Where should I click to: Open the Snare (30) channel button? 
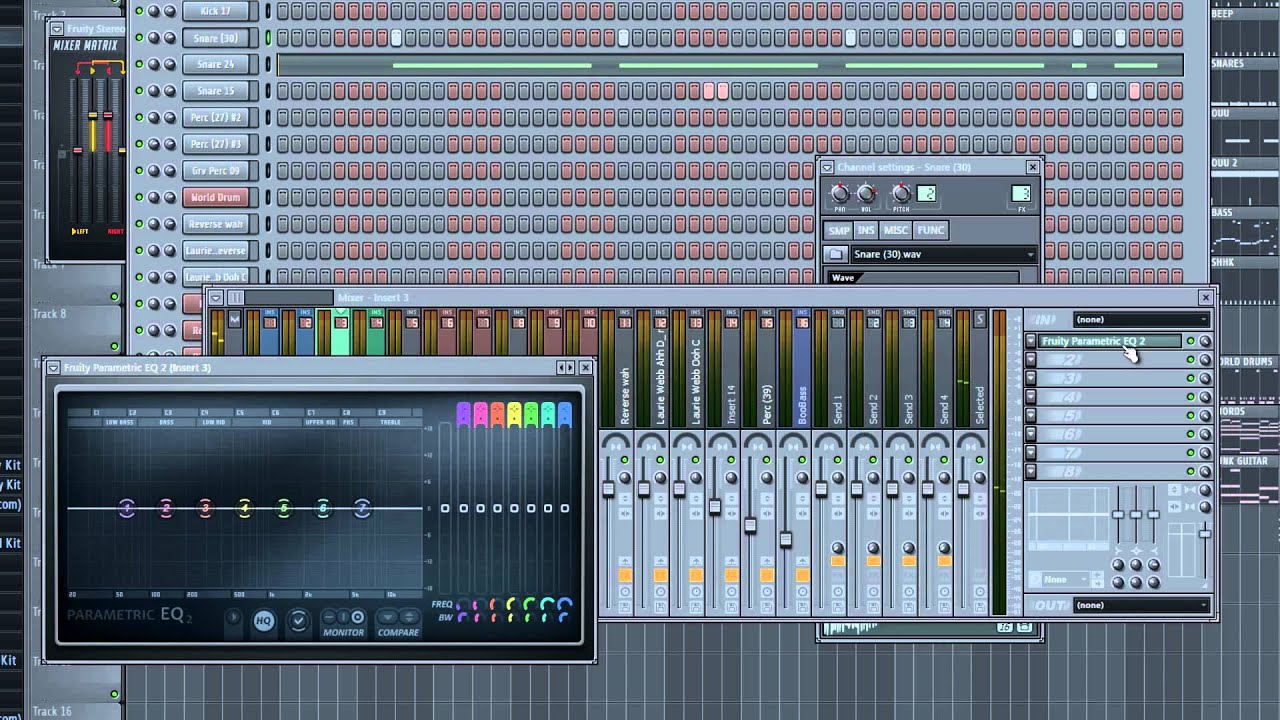(x=215, y=38)
